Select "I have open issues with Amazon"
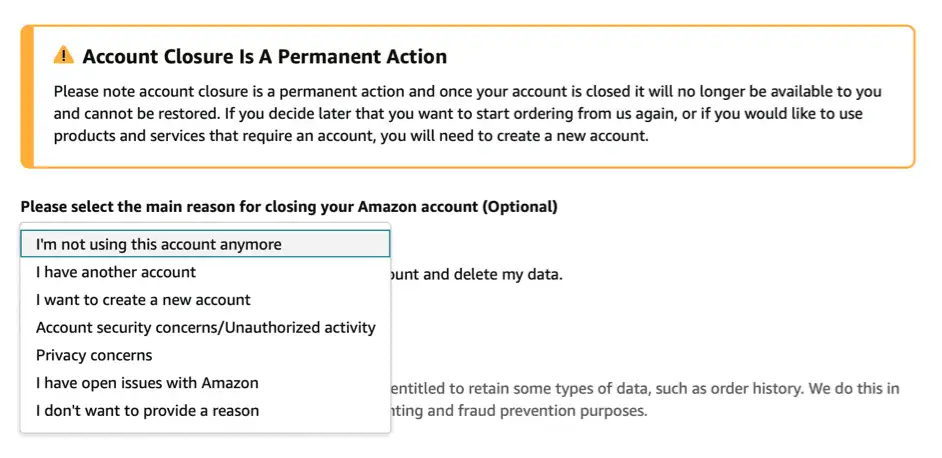The width and height of the screenshot is (942, 458). click(x=147, y=383)
